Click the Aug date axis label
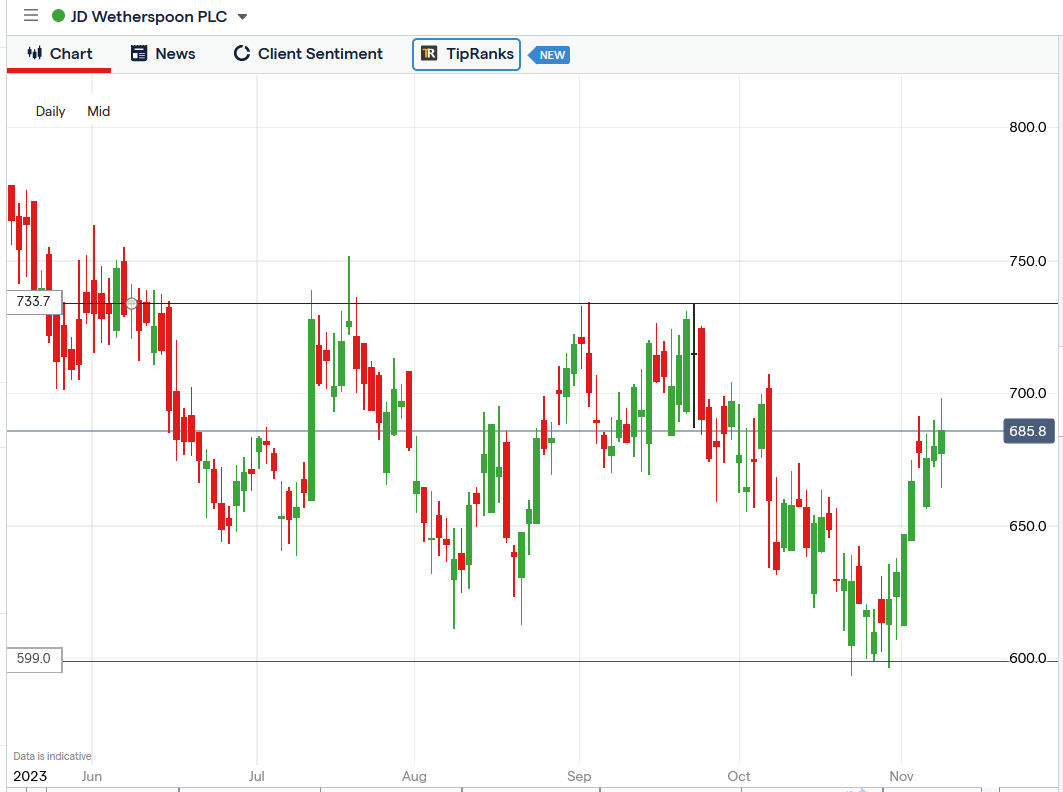The image size is (1063, 792). [414, 776]
